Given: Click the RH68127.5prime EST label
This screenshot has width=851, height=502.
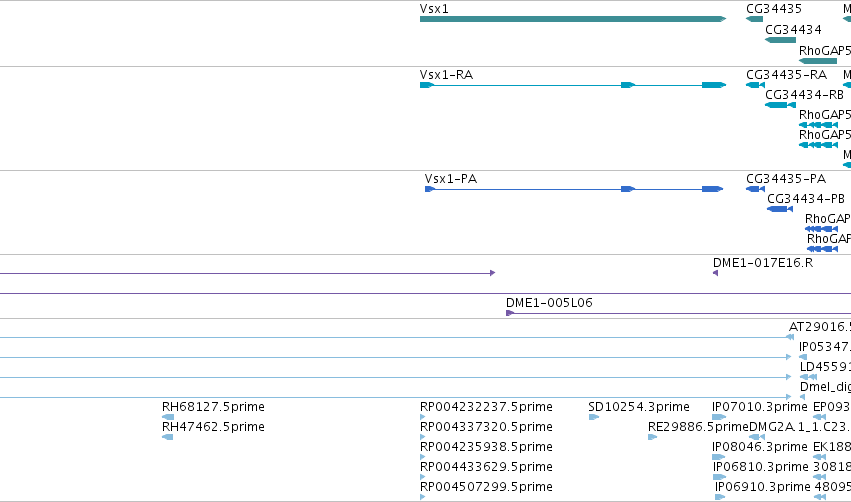Looking at the screenshot, I should pos(213,407).
